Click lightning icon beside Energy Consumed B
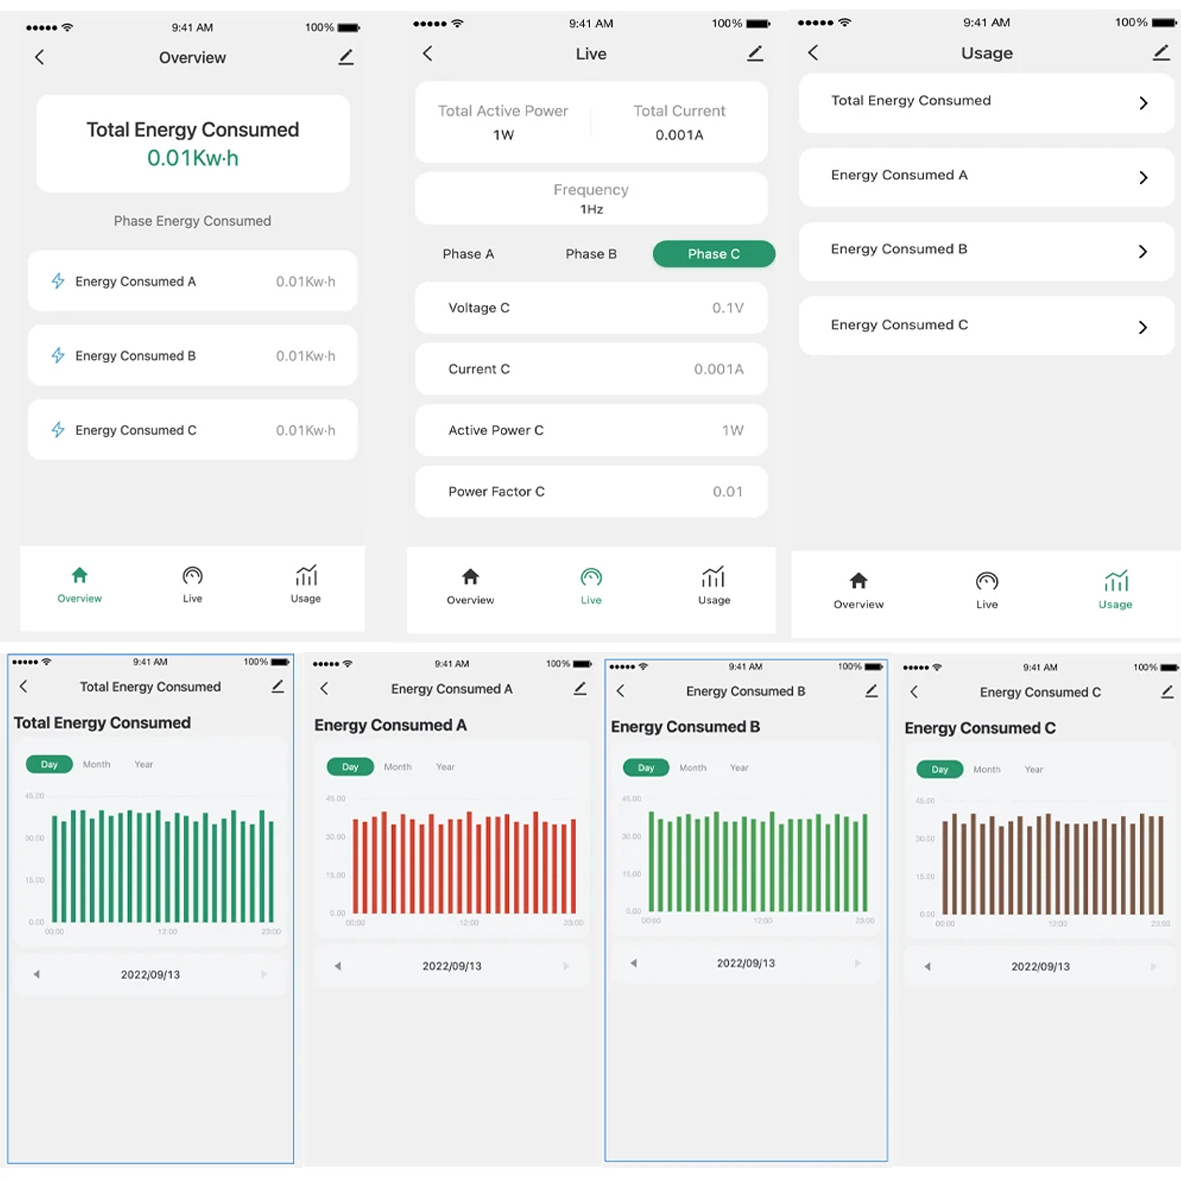 pyautogui.click(x=58, y=356)
